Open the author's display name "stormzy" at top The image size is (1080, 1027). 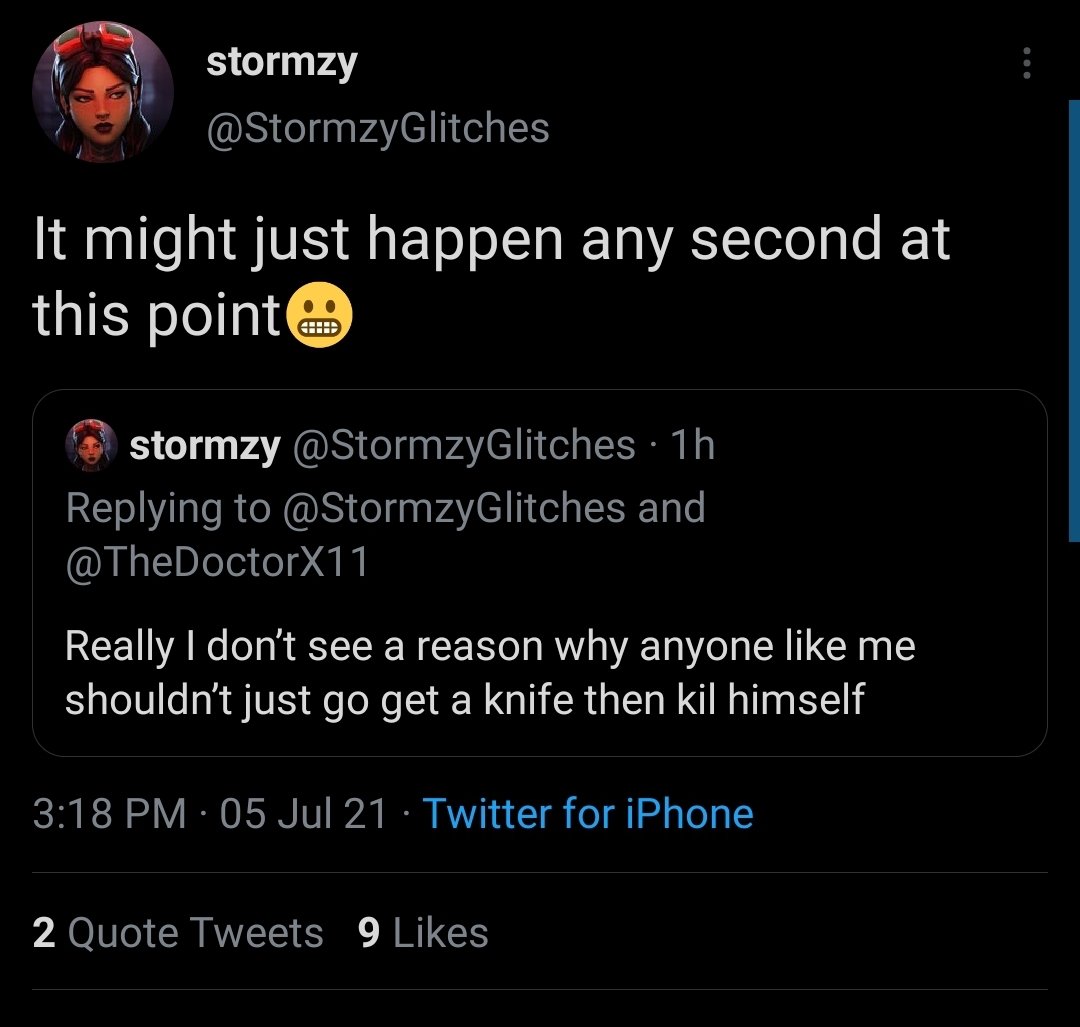pos(281,63)
